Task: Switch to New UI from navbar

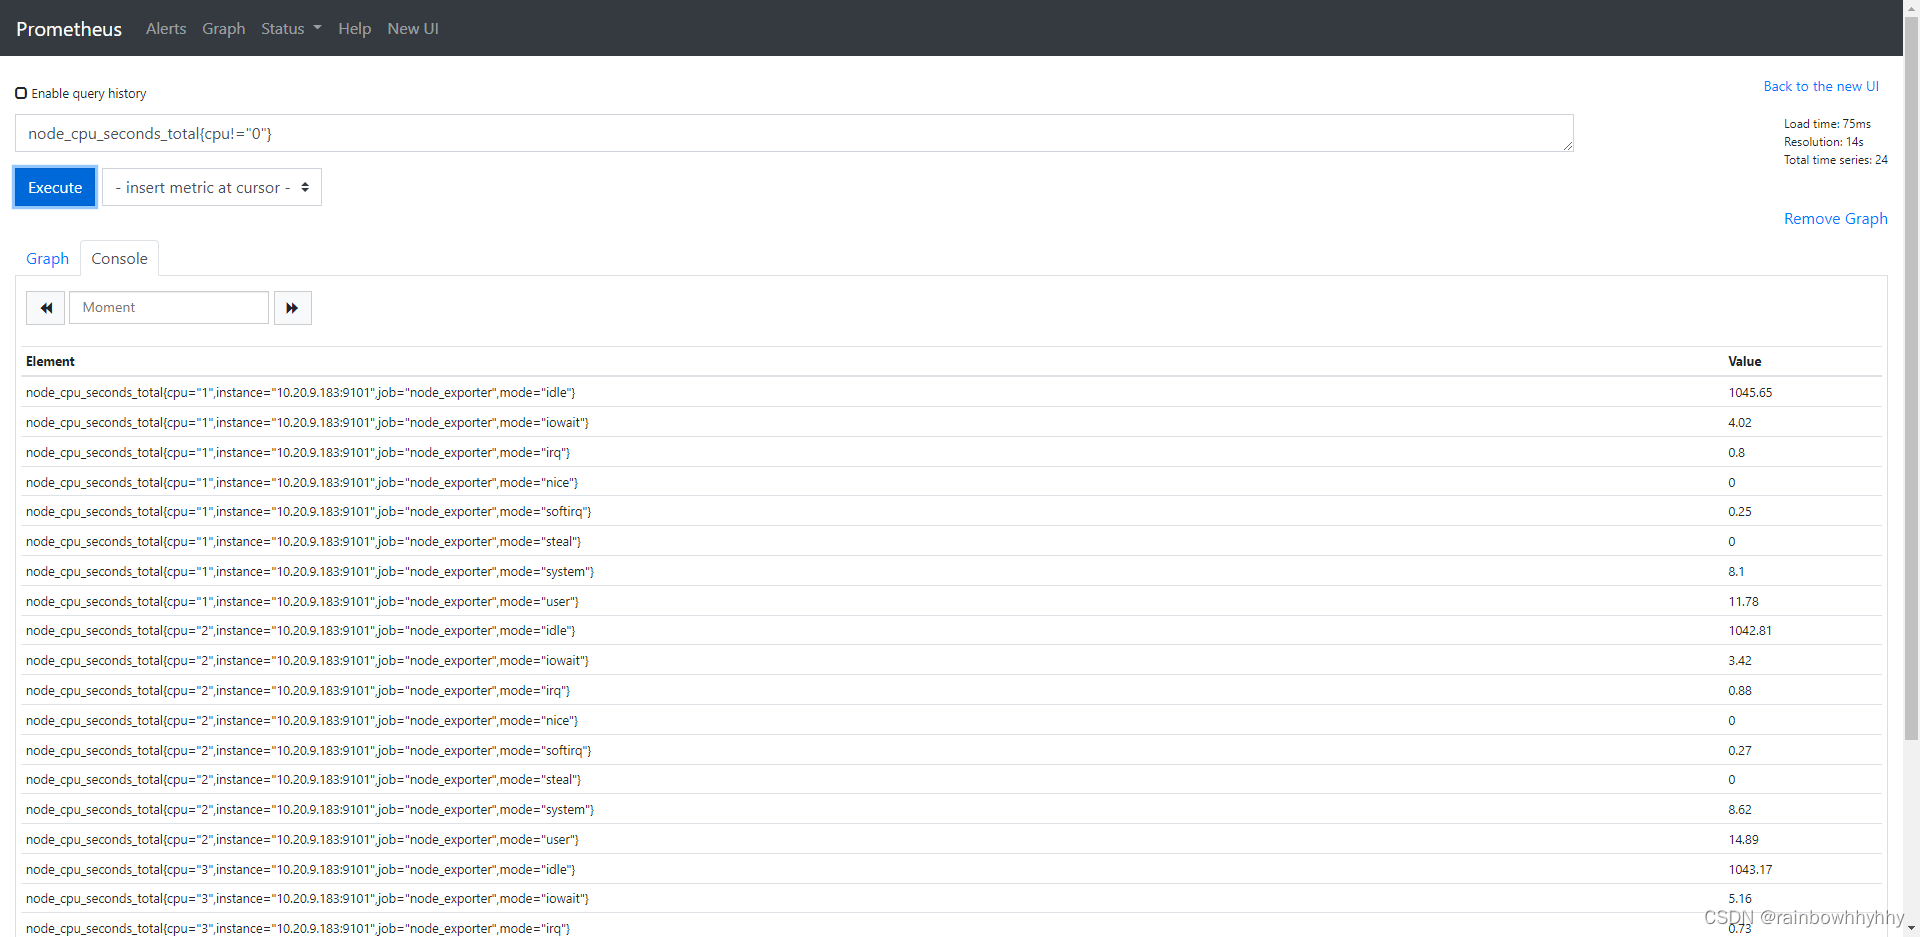Action: 413,28
